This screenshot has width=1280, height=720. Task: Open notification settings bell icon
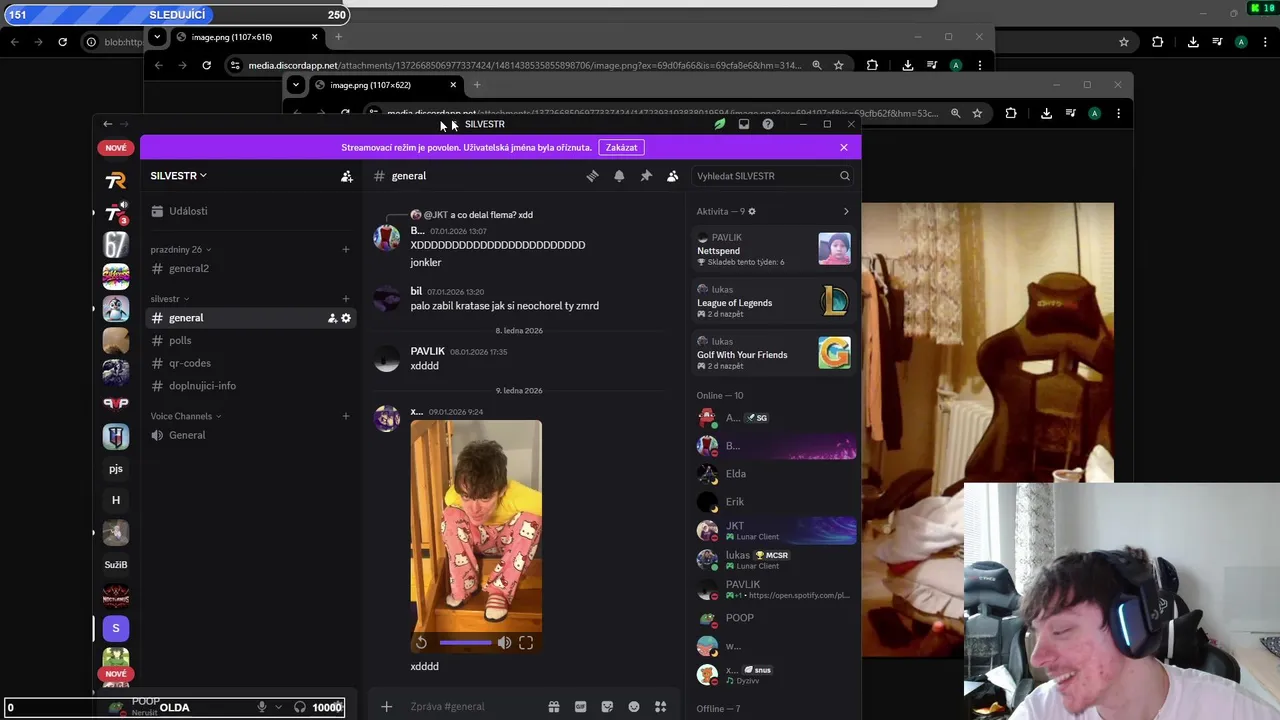[619, 176]
